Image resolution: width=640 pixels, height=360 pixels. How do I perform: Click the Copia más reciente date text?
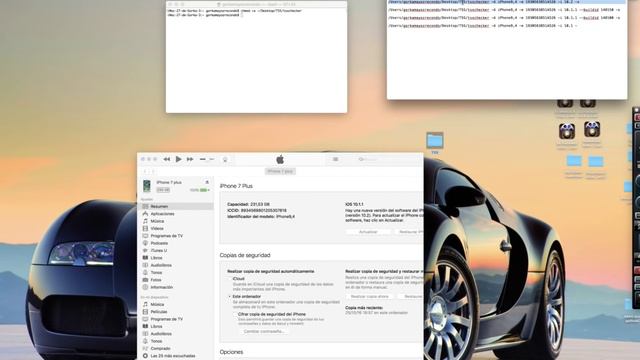(x=376, y=313)
